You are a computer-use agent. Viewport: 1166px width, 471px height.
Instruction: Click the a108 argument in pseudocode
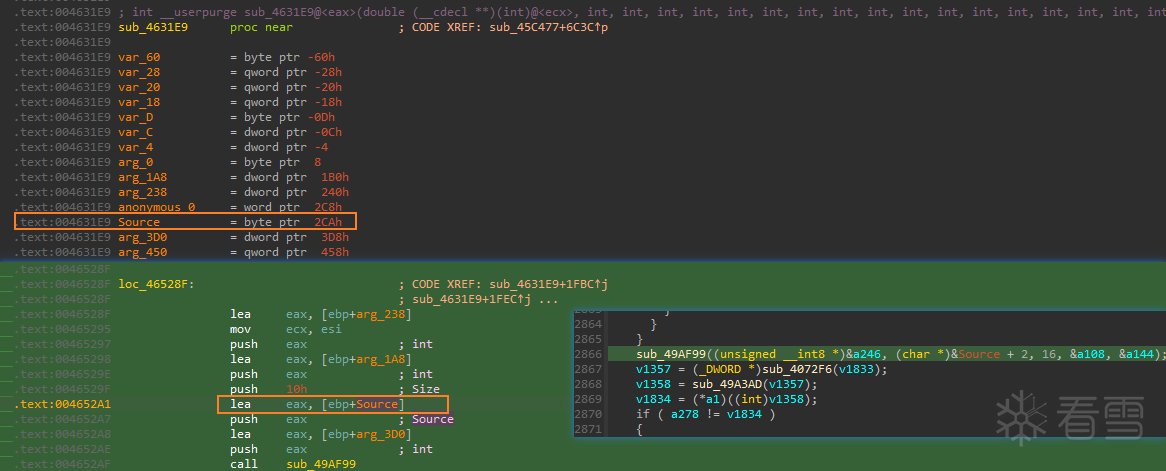coord(1093,354)
